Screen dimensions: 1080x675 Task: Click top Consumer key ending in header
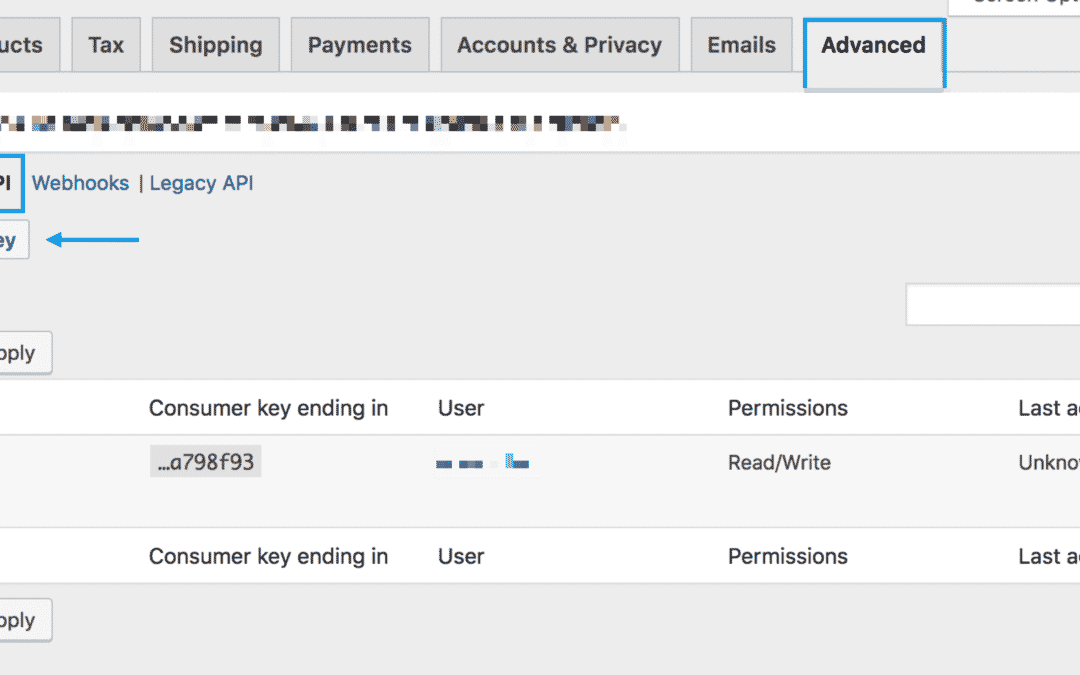pyautogui.click(x=269, y=408)
